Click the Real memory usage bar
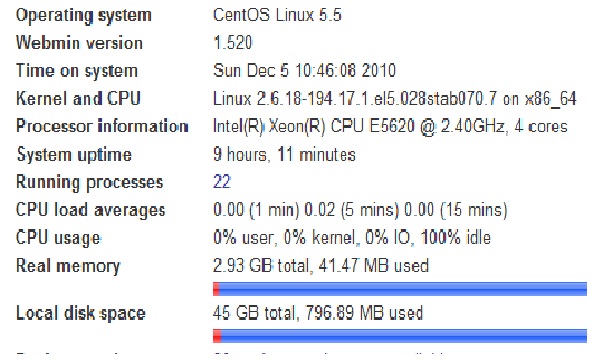Image resolution: width=614 pixels, height=360 pixels. coord(400,289)
